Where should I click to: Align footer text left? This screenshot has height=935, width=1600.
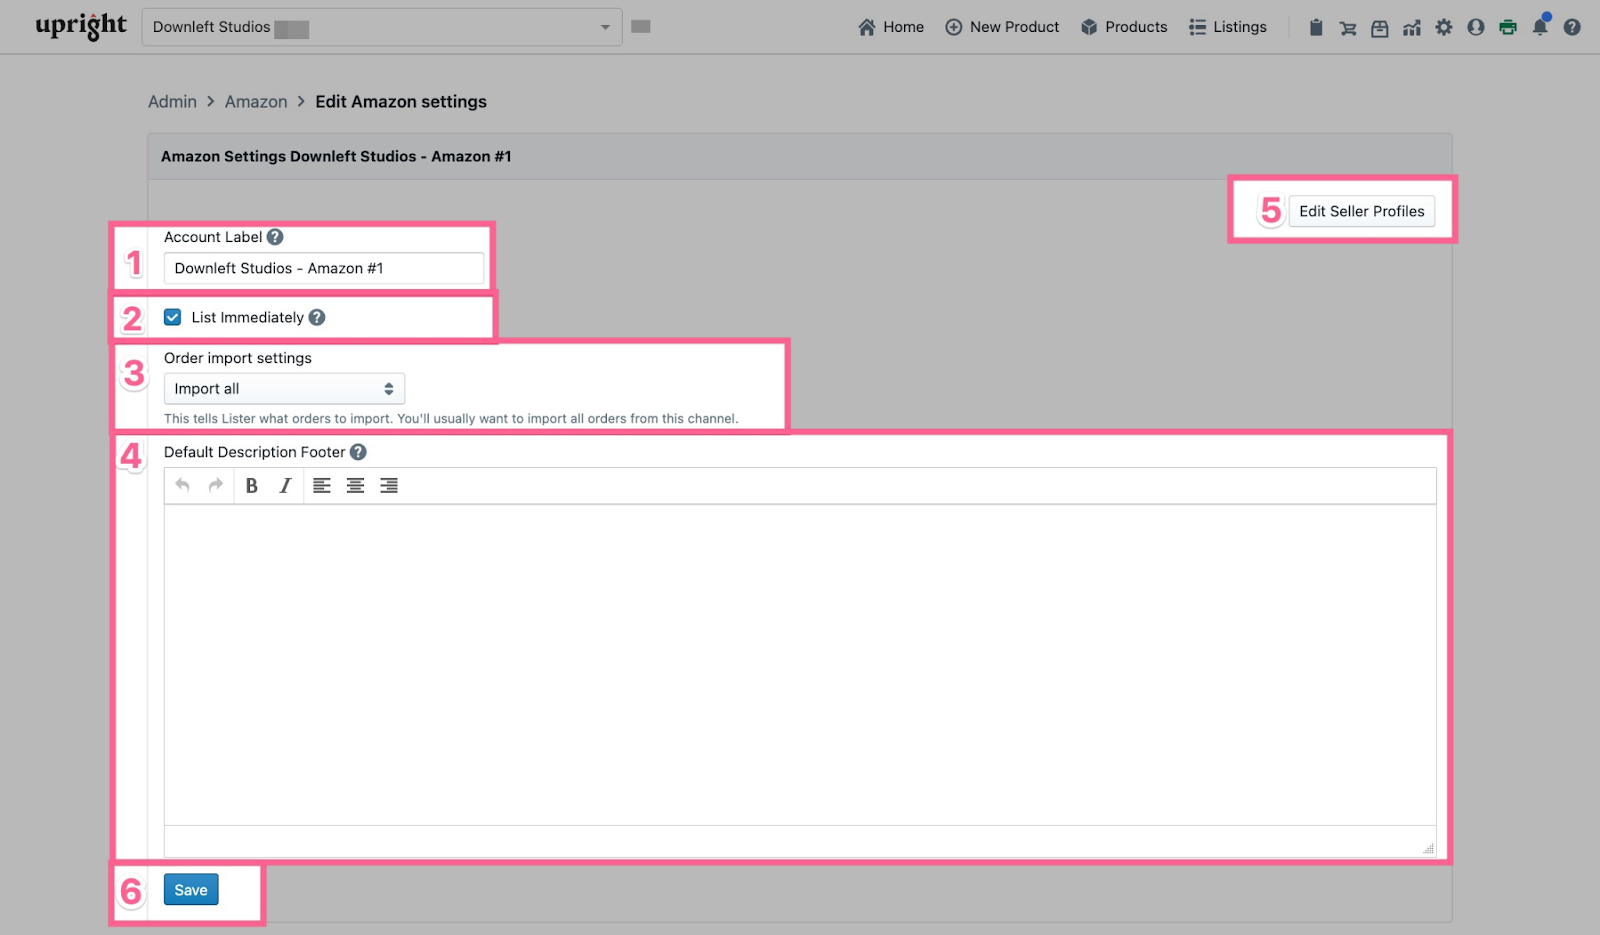[322, 485]
